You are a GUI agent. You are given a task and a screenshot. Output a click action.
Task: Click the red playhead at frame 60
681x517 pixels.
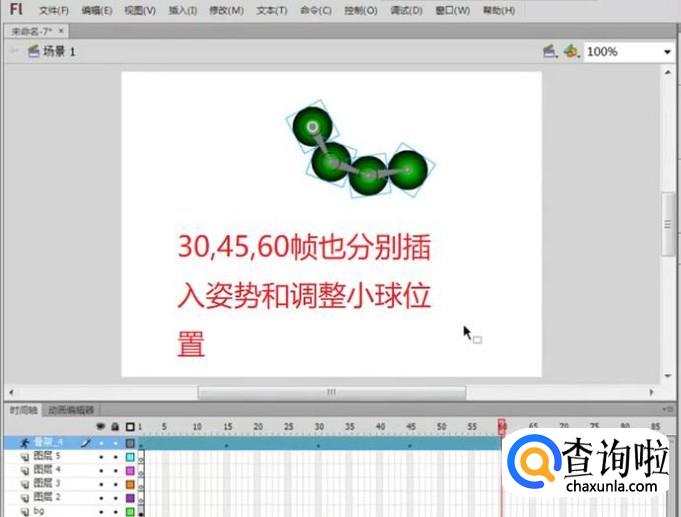click(502, 426)
